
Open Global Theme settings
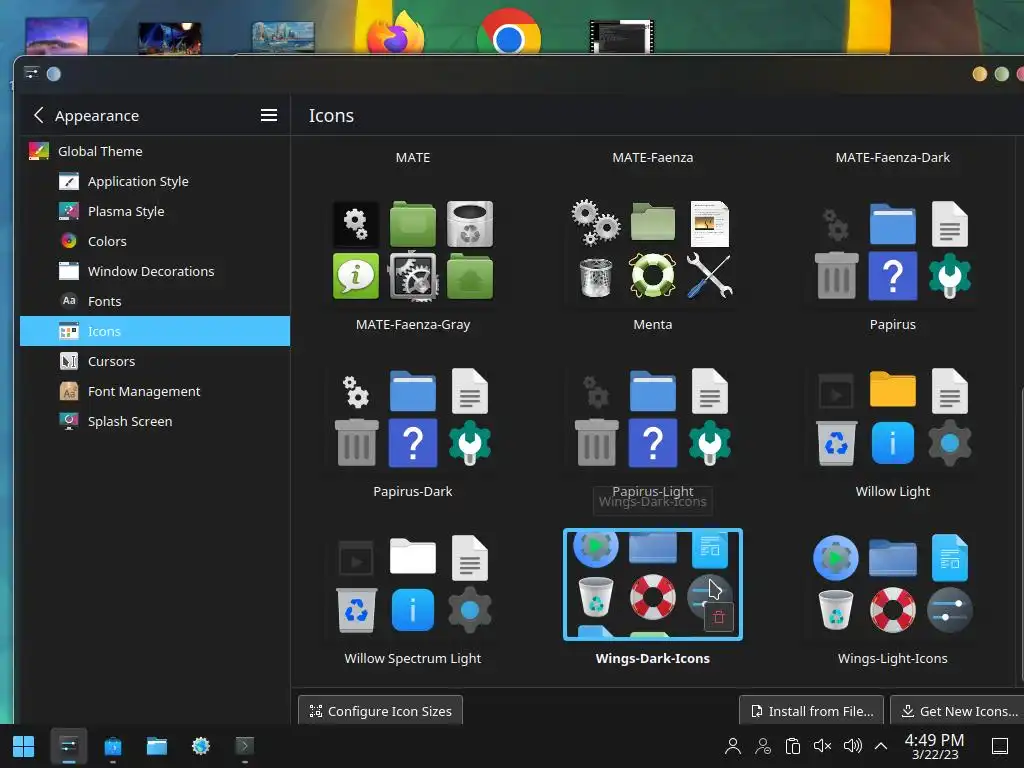155,151
